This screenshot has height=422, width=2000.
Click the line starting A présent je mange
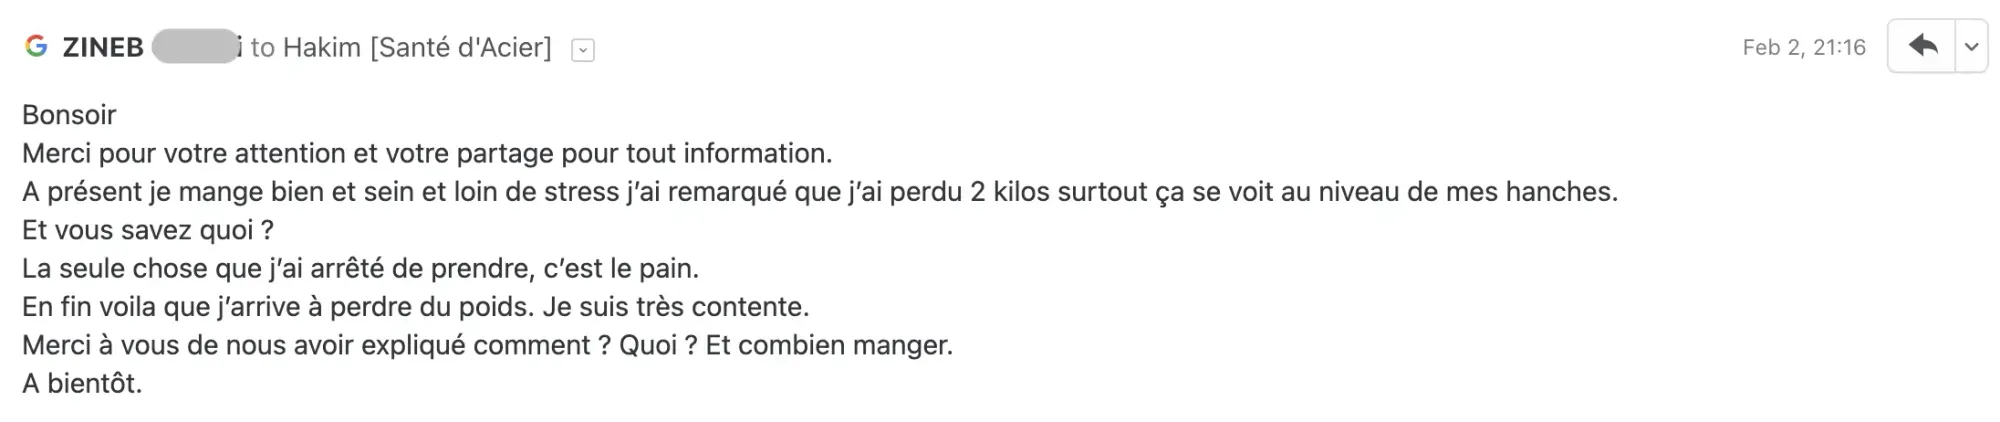point(820,192)
